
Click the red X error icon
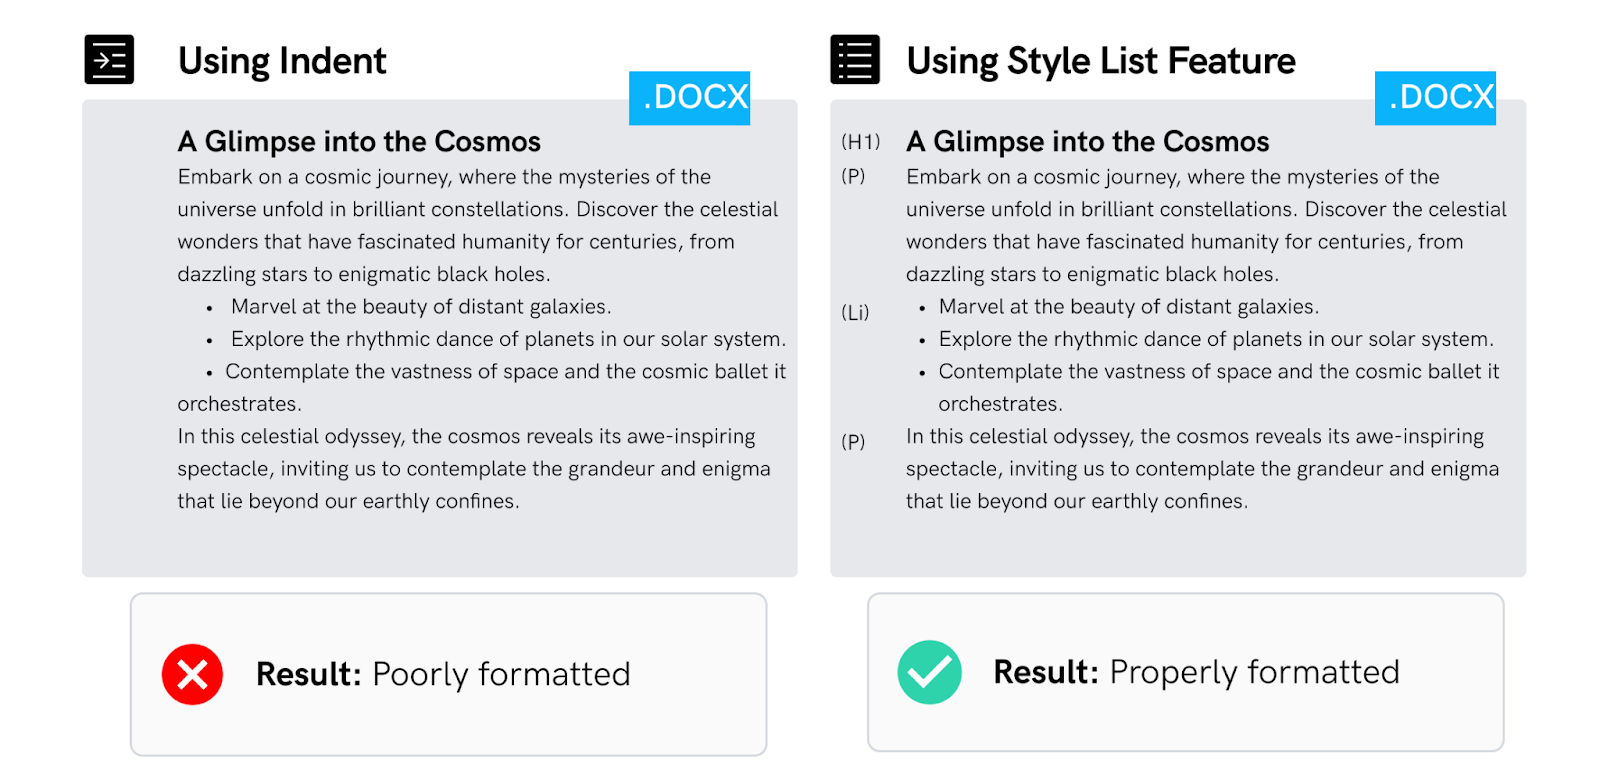pyautogui.click(x=192, y=674)
